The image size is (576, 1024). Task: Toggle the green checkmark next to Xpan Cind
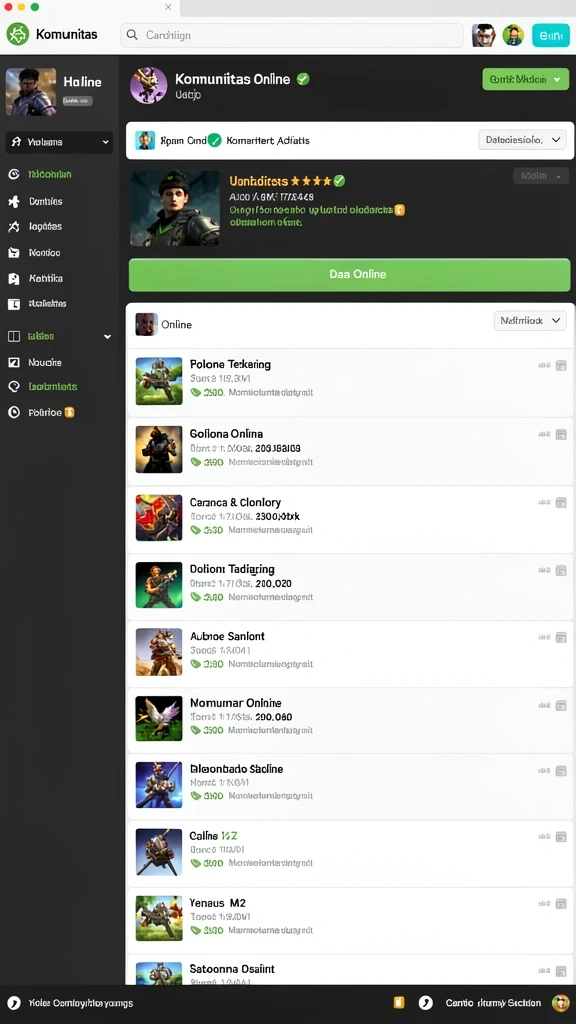point(214,140)
